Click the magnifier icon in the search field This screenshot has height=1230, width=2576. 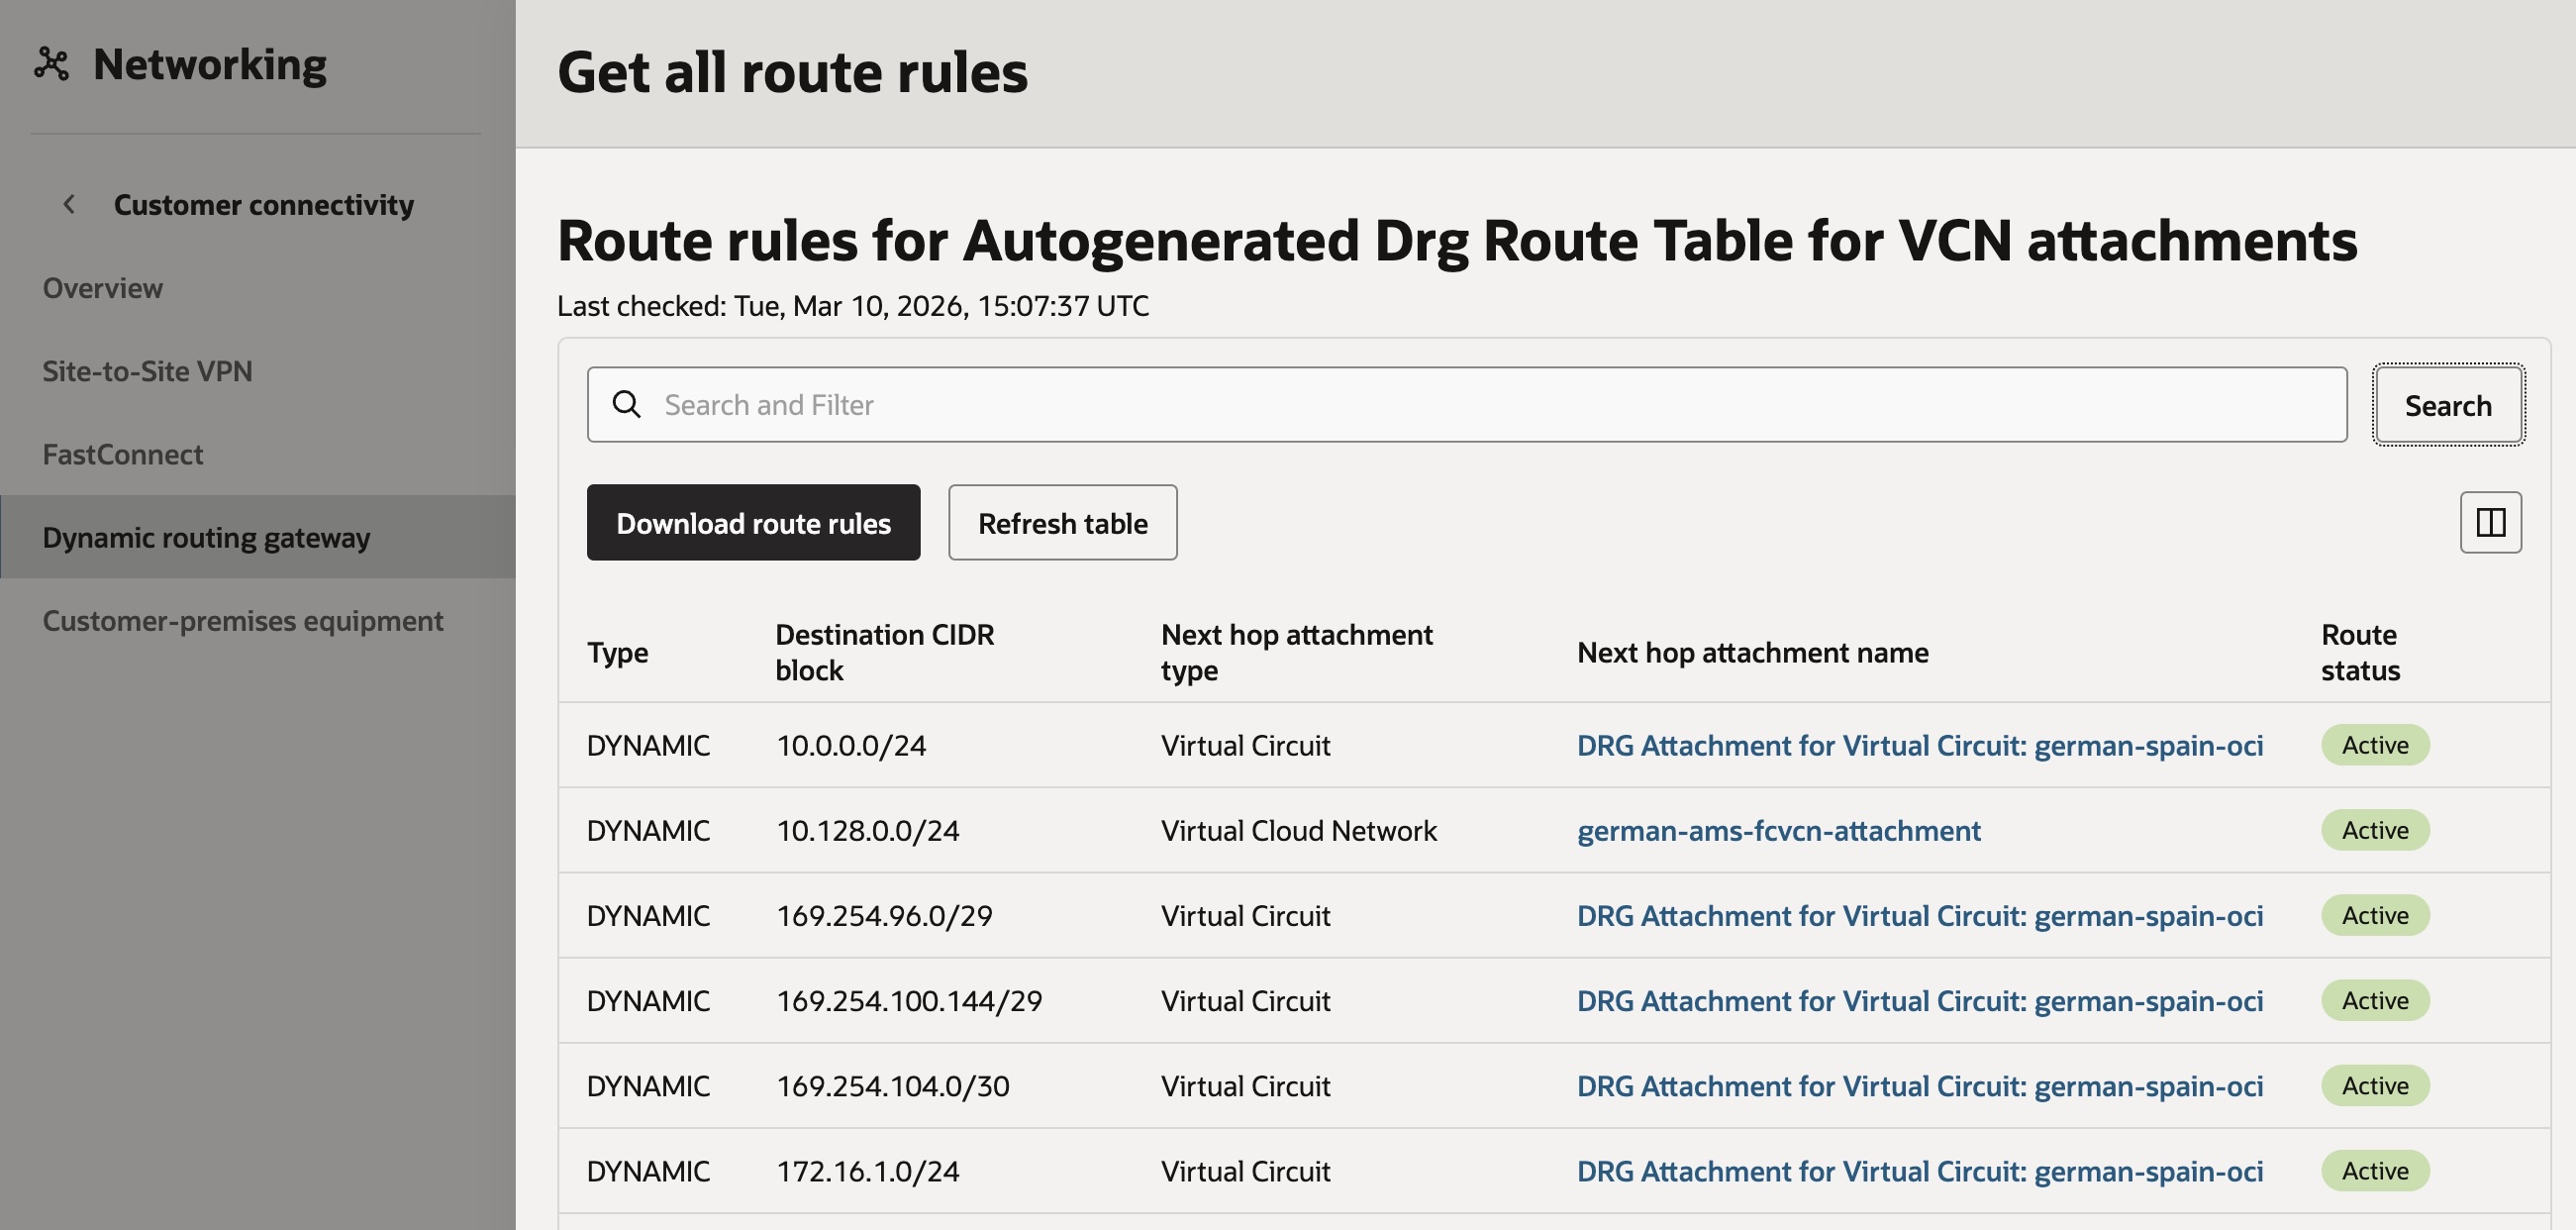pos(628,403)
